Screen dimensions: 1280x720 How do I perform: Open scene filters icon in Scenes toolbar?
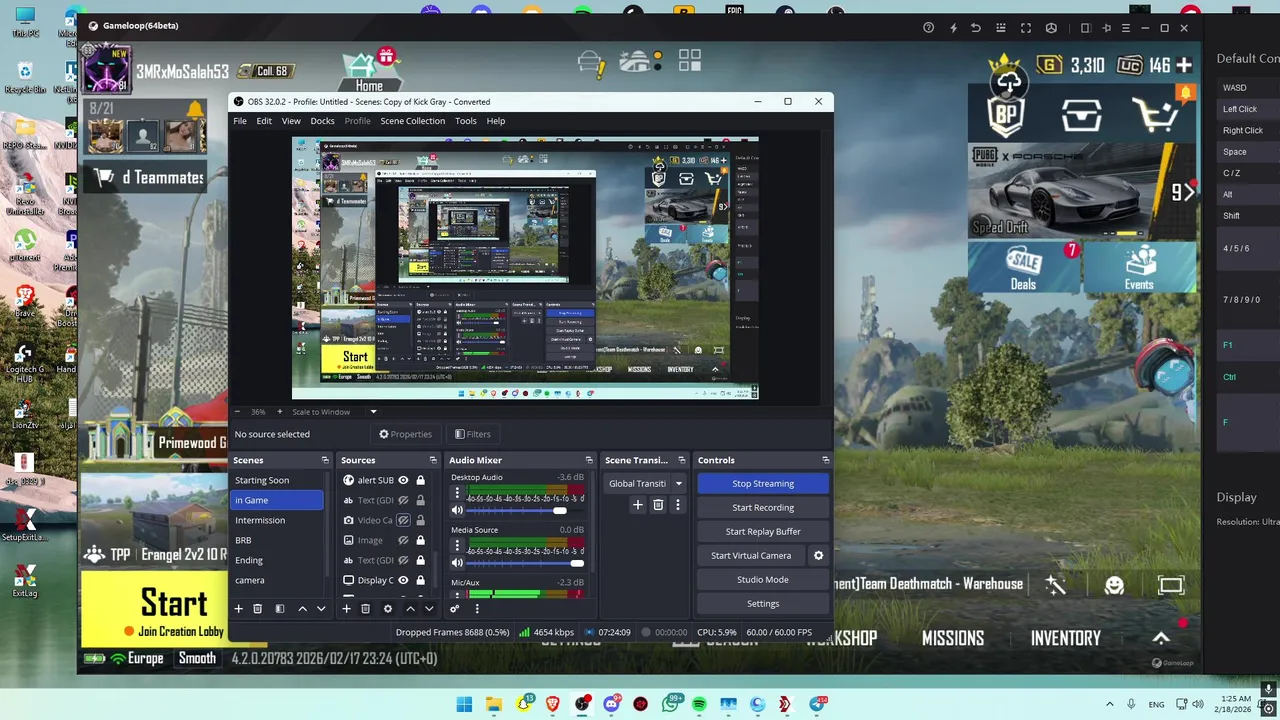(x=279, y=608)
